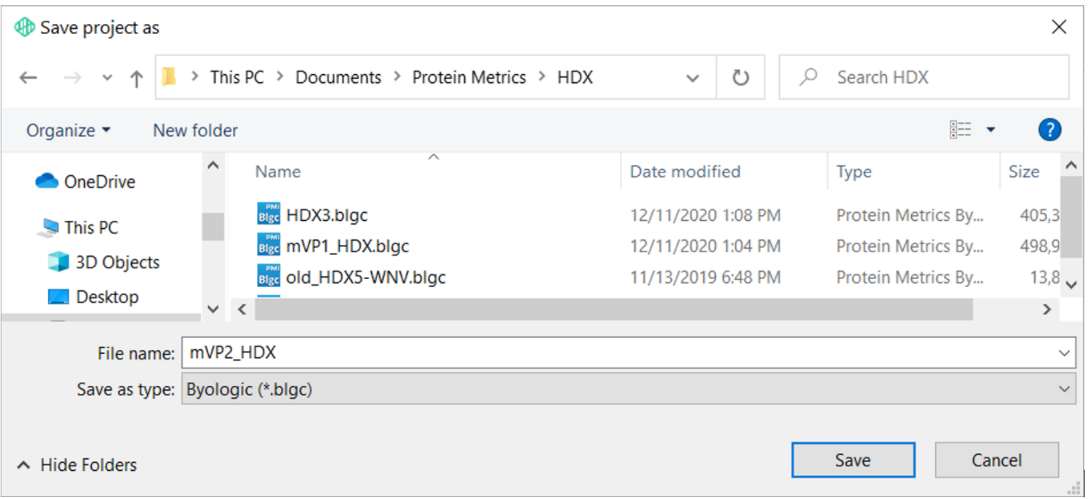Viewport: 1091px width, 499px height.
Task: Open the Help button
Action: tap(1049, 129)
